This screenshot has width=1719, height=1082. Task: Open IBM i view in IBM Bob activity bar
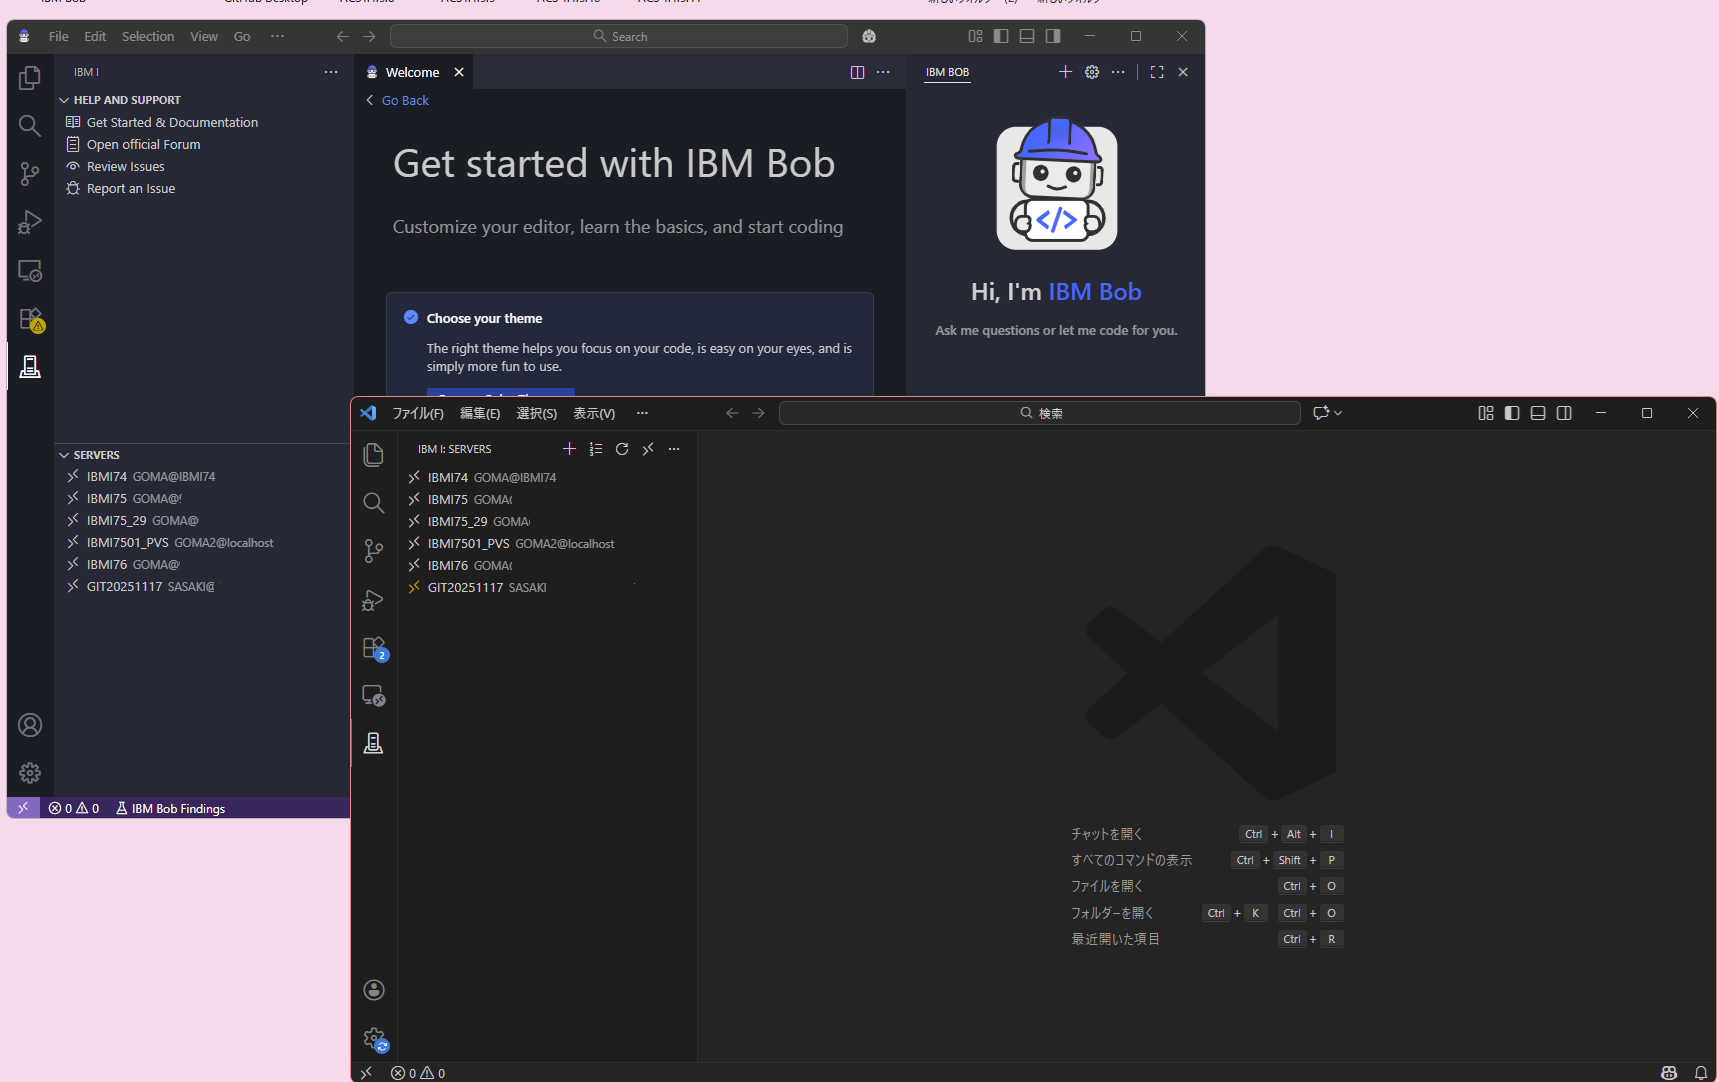30,367
